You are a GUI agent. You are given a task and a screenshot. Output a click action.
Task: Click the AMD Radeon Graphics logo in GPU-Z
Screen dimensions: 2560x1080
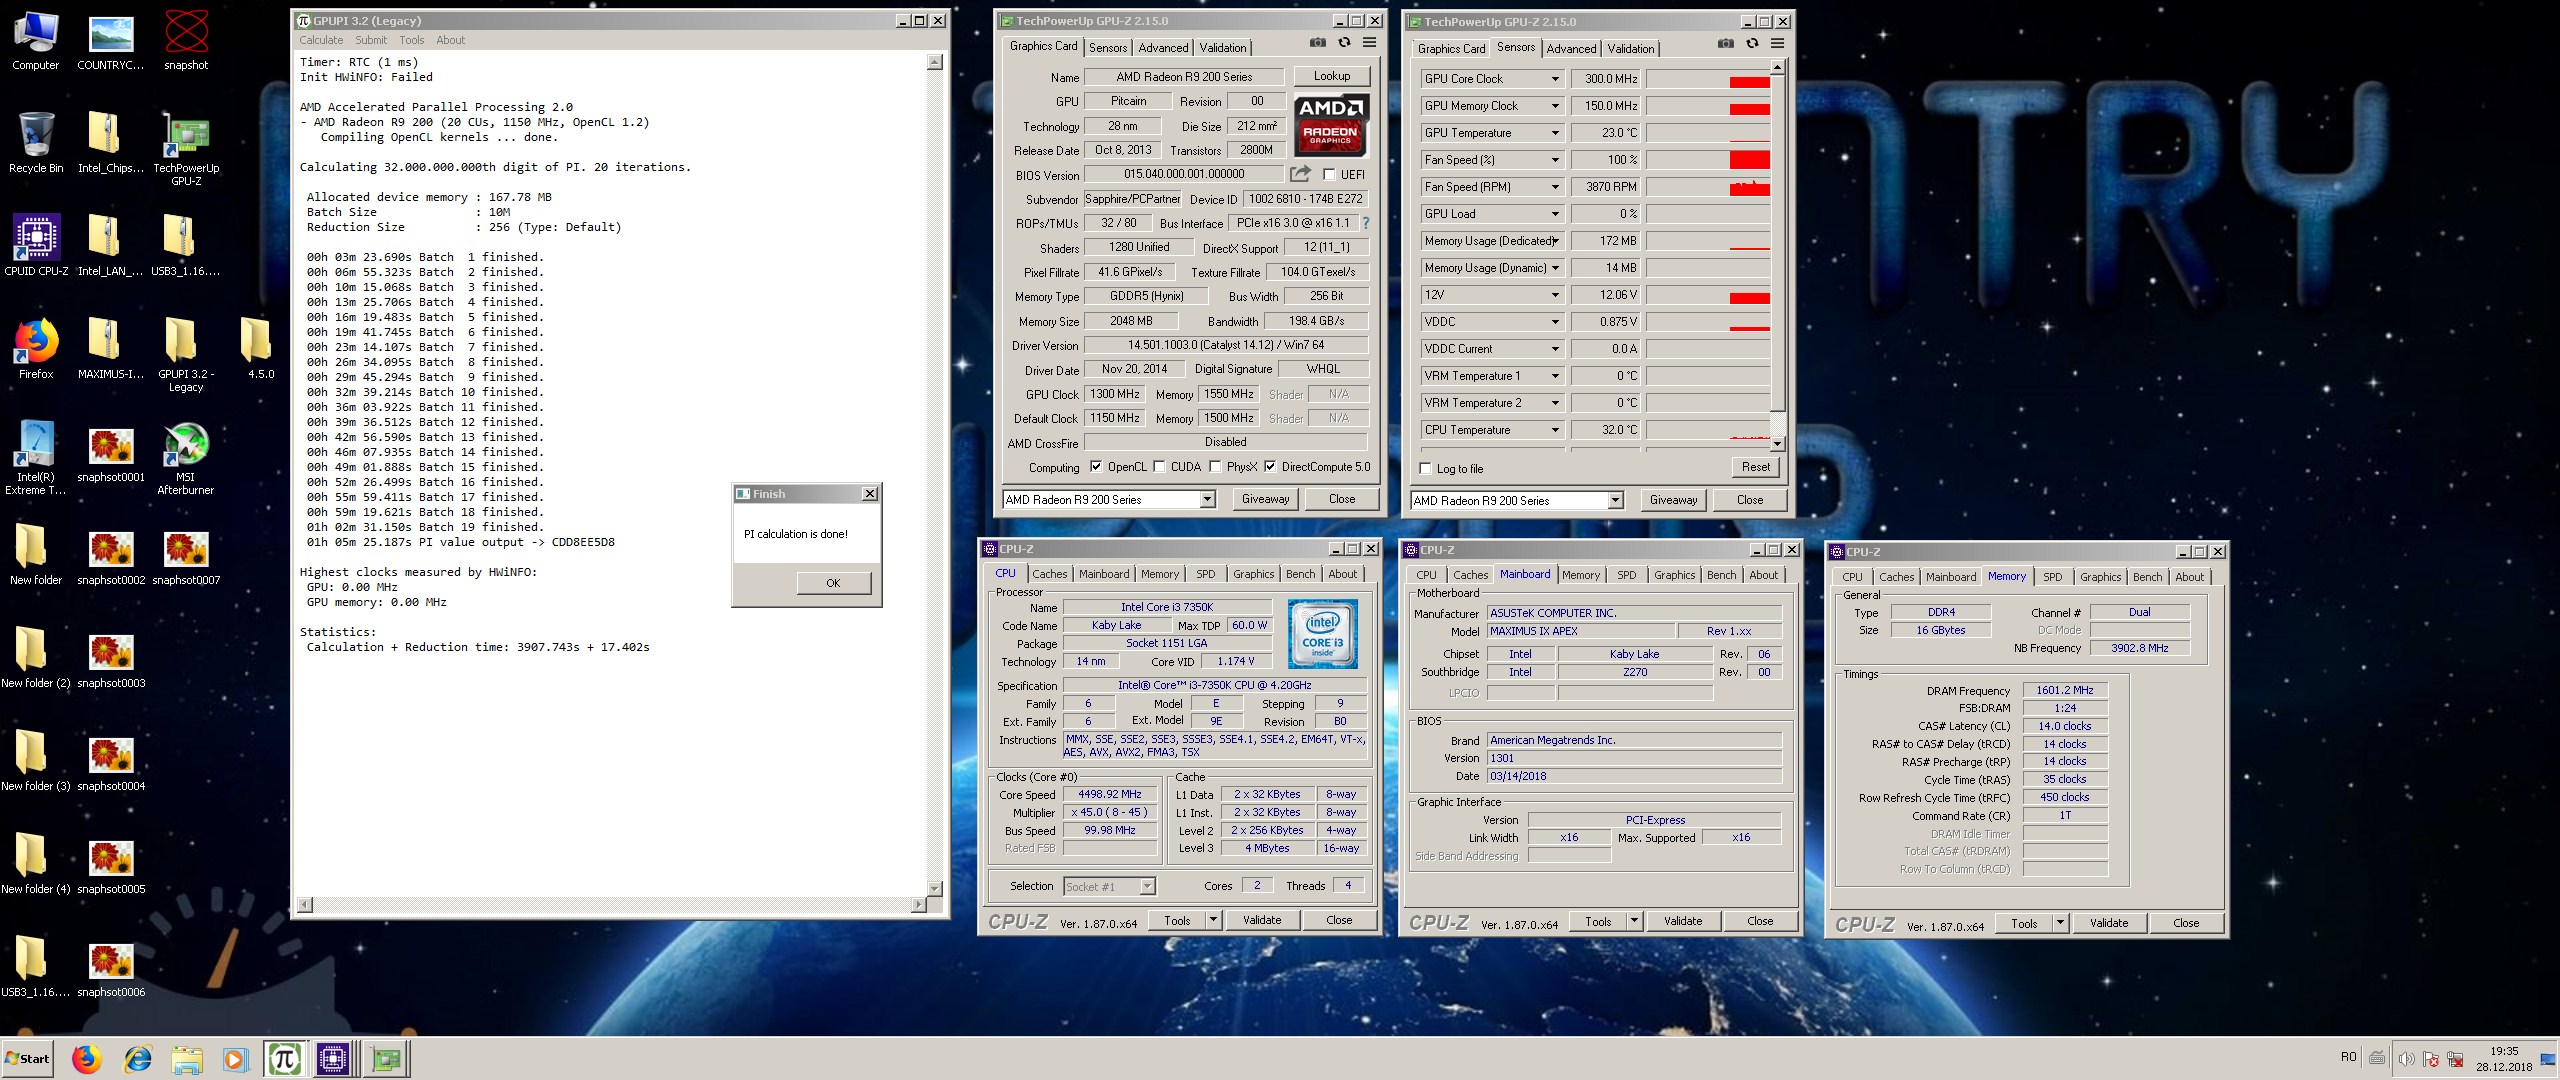pos(1330,125)
